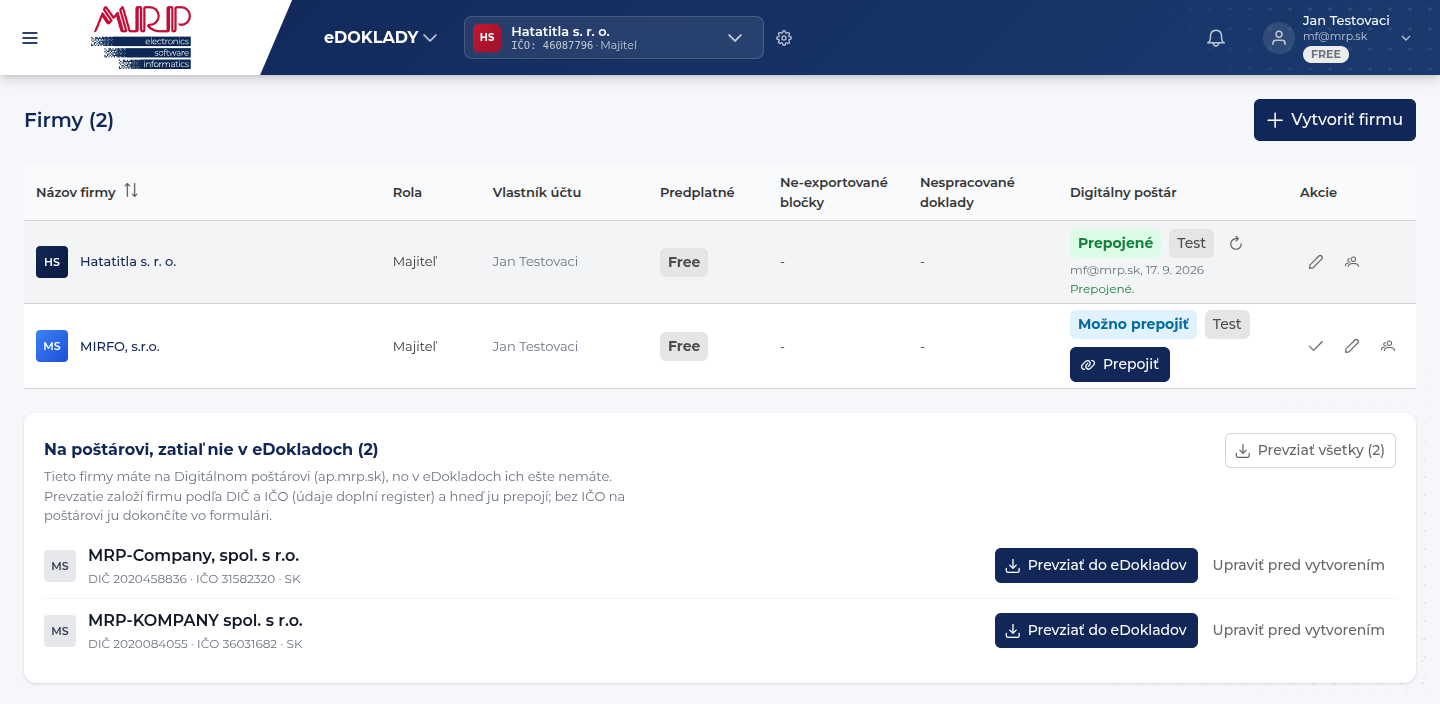The height and width of the screenshot is (704, 1440).
Task: Prevziať do eDokladov for MRP-Company, spol. s r.o.
Action: pyautogui.click(x=1096, y=565)
